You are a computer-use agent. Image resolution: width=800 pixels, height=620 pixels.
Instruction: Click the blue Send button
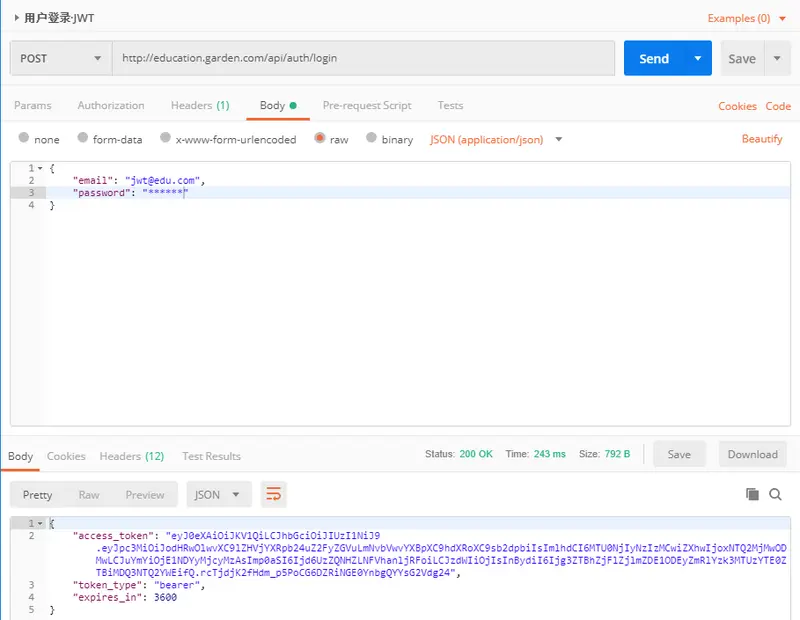[654, 58]
